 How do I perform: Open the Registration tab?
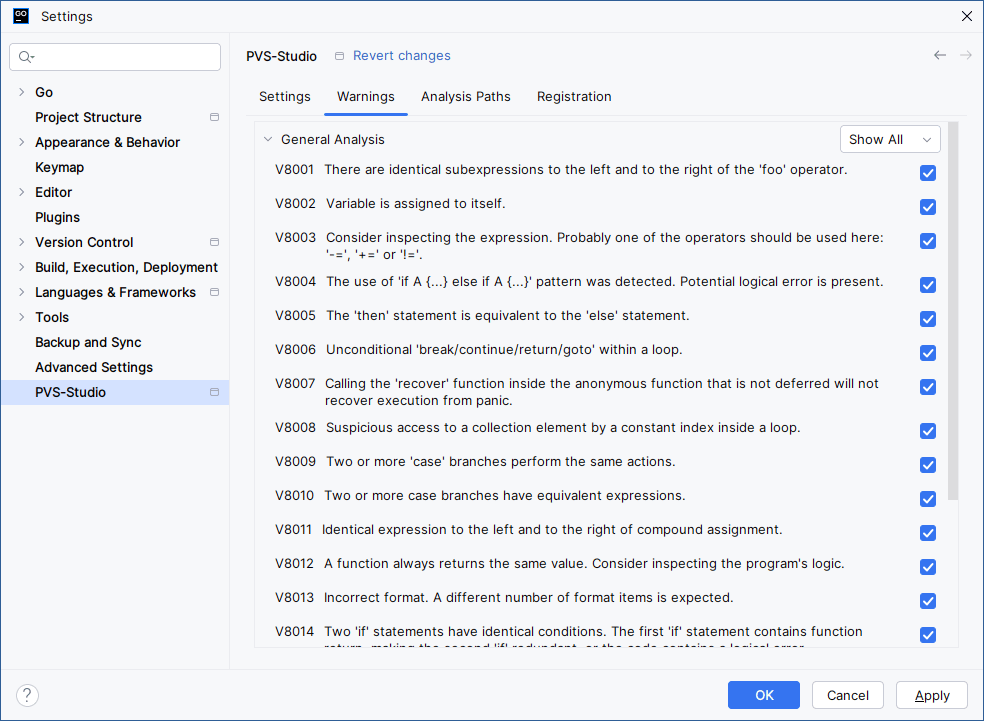(x=574, y=97)
